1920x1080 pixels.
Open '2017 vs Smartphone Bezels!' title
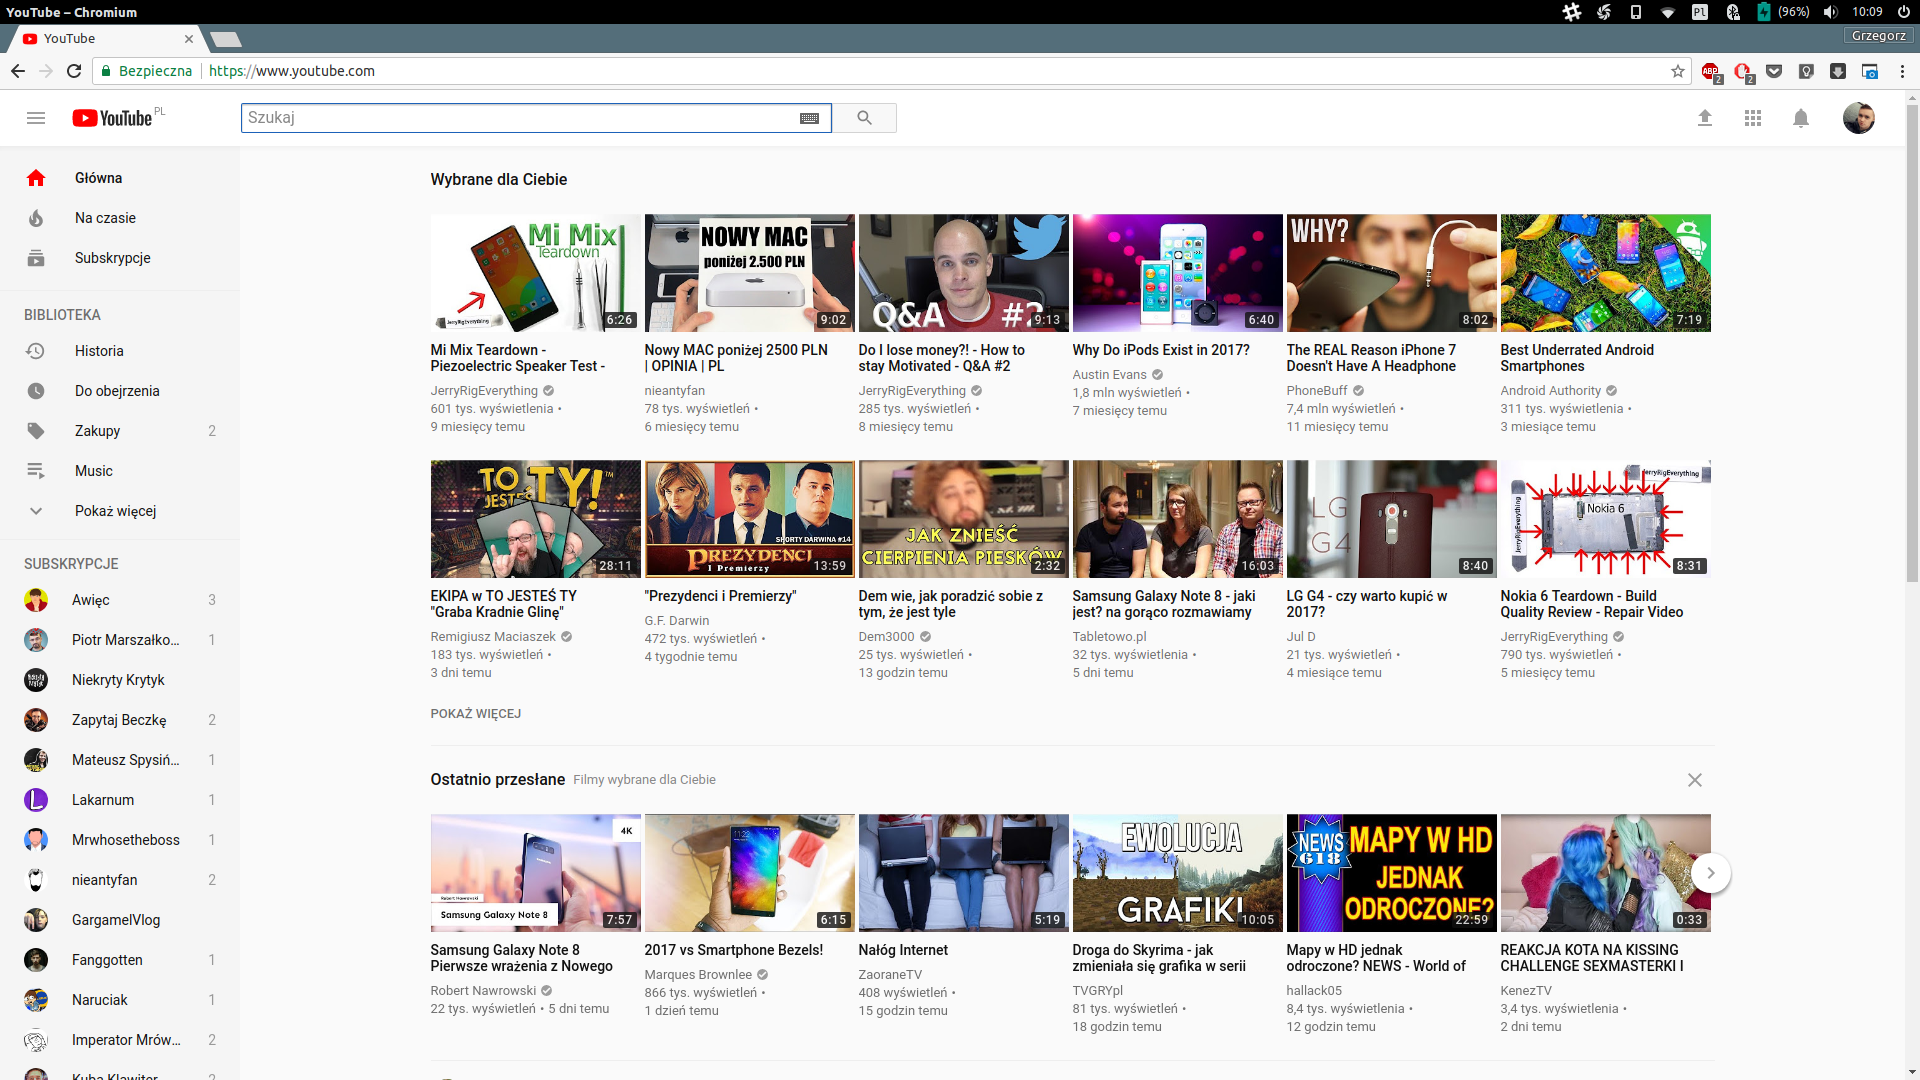point(733,950)
